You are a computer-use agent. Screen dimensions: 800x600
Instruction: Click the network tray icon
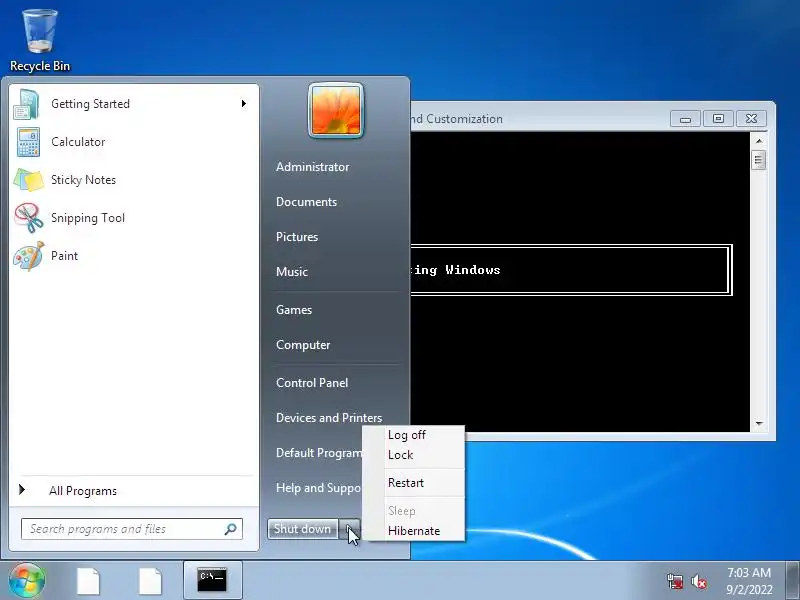[675, 581]
